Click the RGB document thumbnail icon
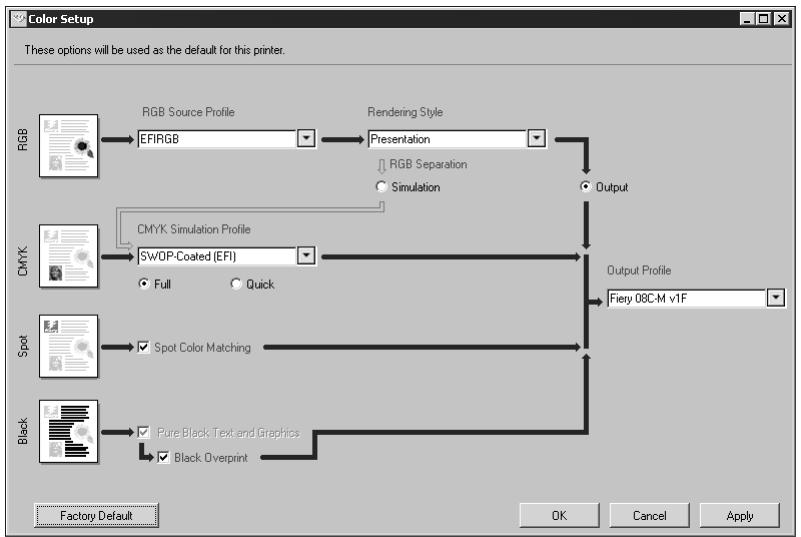The image size is (801, 537). [x=68, y=146]
